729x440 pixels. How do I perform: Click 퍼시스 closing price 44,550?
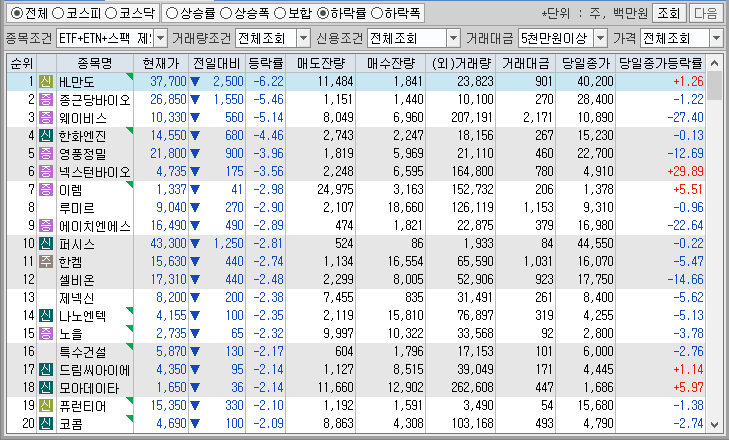(x=596, y=243)
